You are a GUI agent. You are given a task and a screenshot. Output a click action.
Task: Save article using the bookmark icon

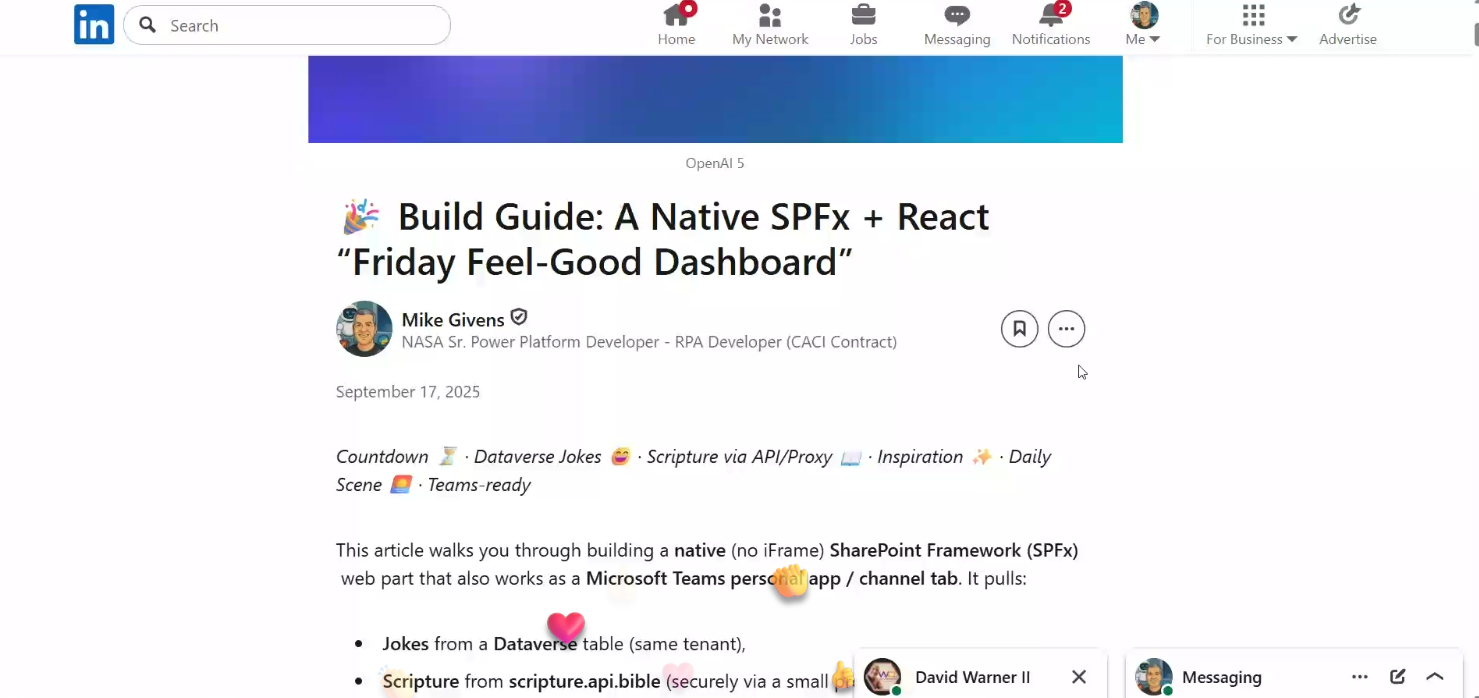(x=1019, y=329)
